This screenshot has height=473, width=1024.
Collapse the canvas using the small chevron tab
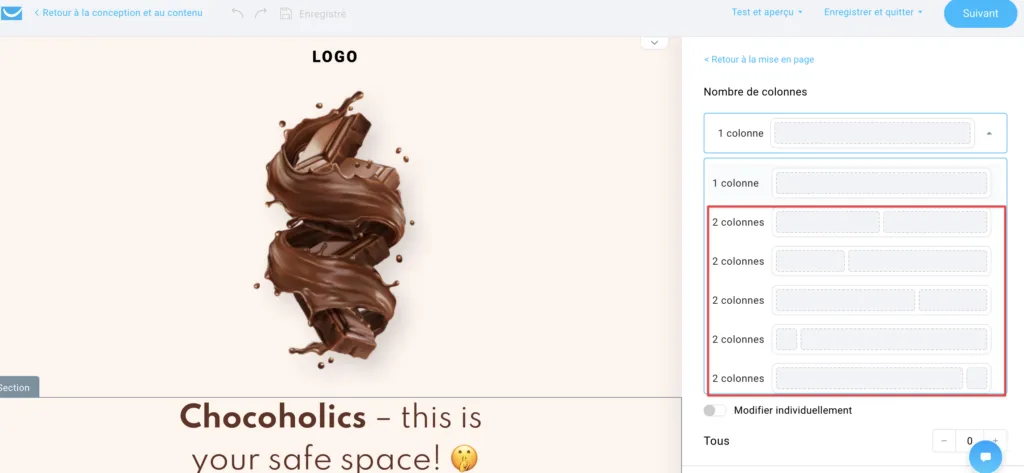pyautogui.click(x=654, y=43)
